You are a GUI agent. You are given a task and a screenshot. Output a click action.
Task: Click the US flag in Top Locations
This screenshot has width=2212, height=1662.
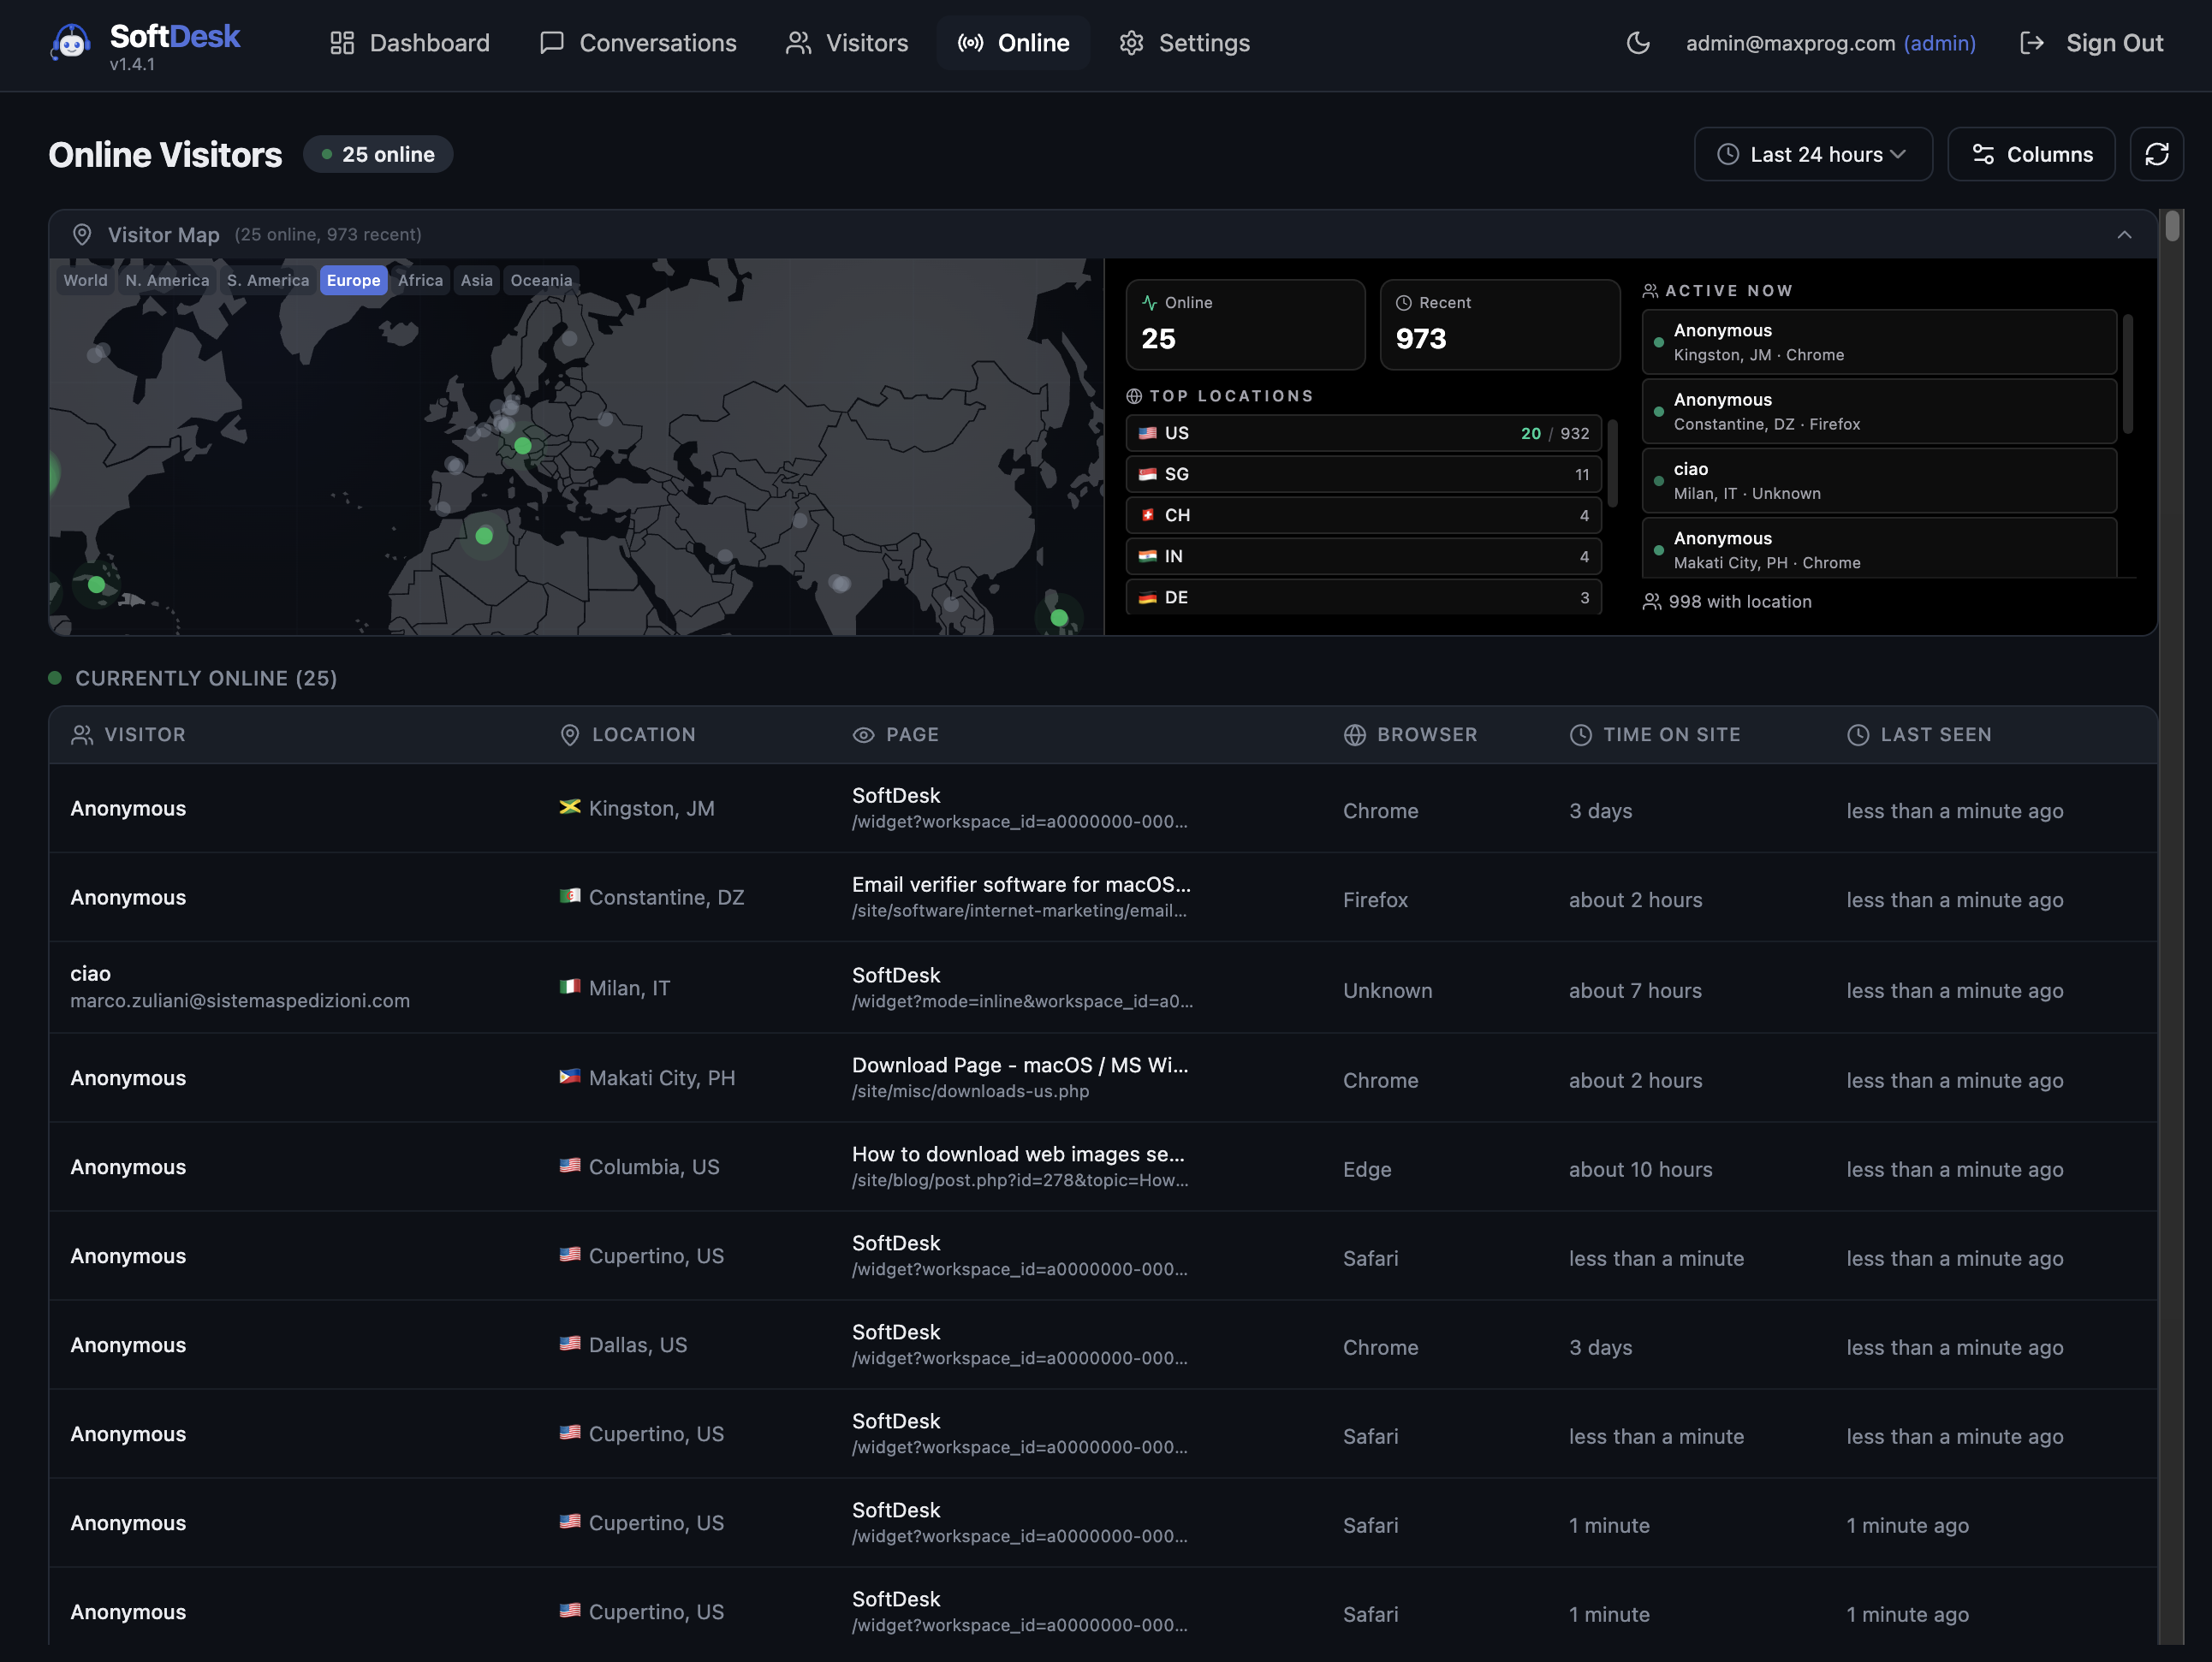click(1146, 433)
